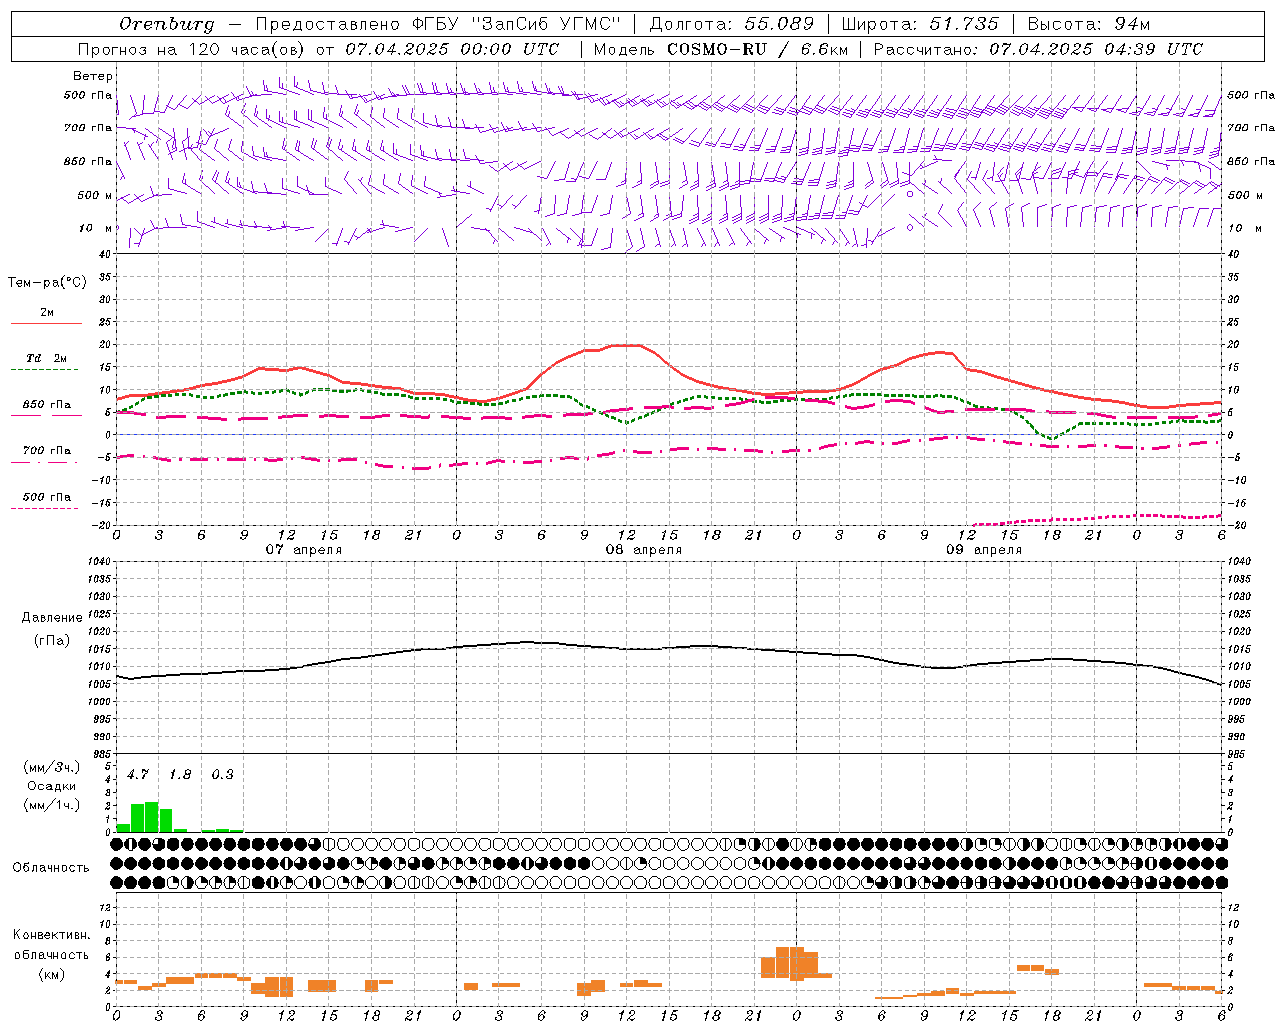Click the 'Давление' pressure panel label

[52, 618]
